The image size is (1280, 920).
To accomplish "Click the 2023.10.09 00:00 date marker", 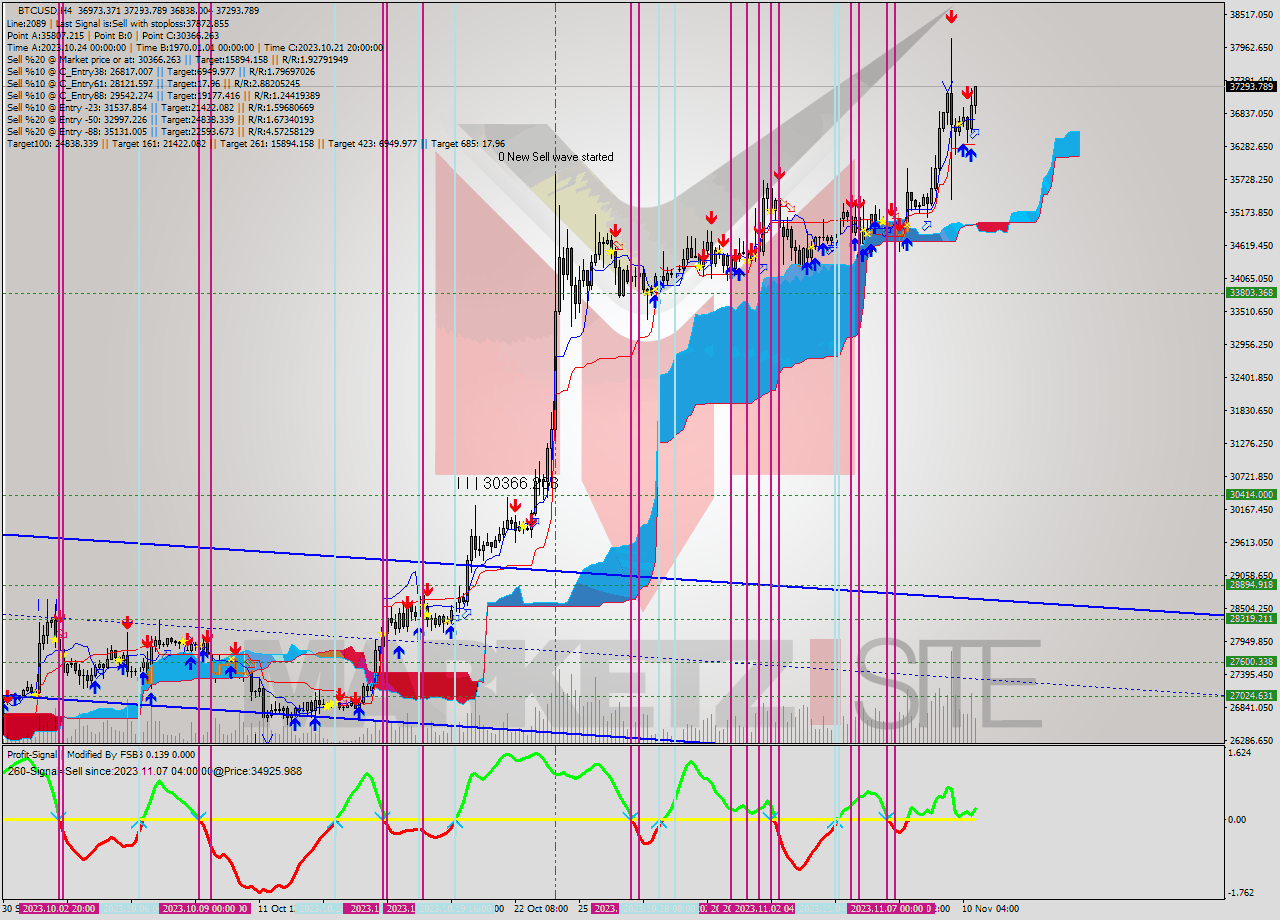I will click(204, 908).
